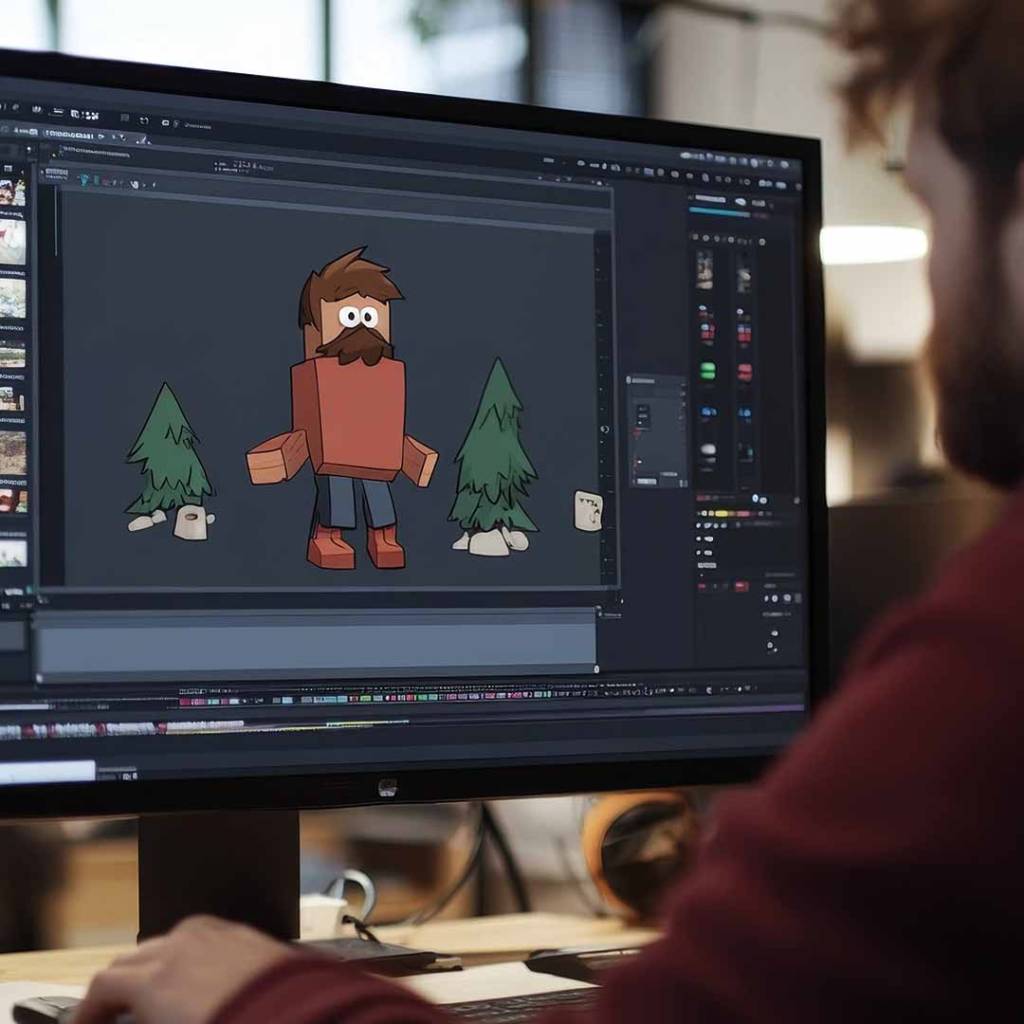Screen dimensions: 1024x1024
Task: Click the cyan tool icon in canvas toolbar
Action: click(85, 179)
